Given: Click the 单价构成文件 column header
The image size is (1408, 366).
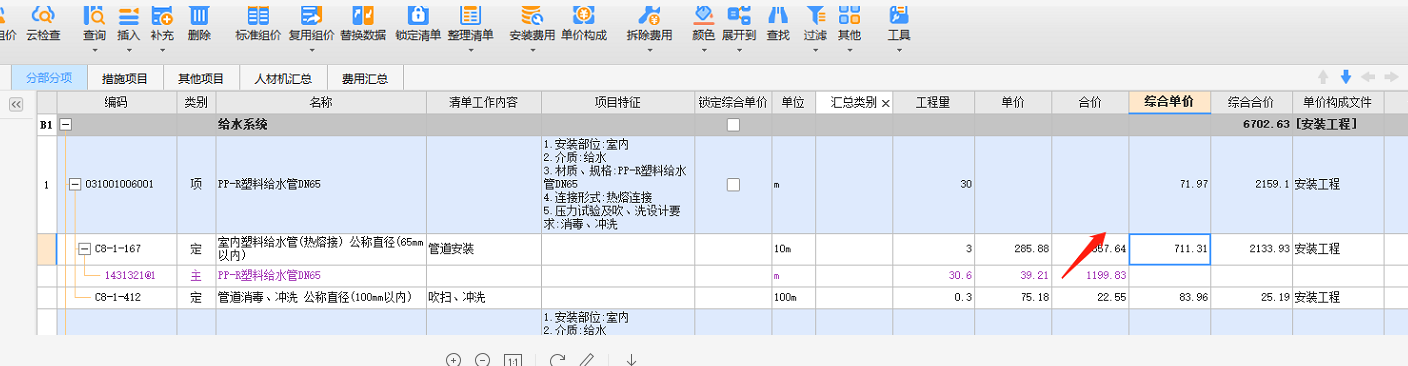Looking at the screenshot, I should (x=1338, y=102).
